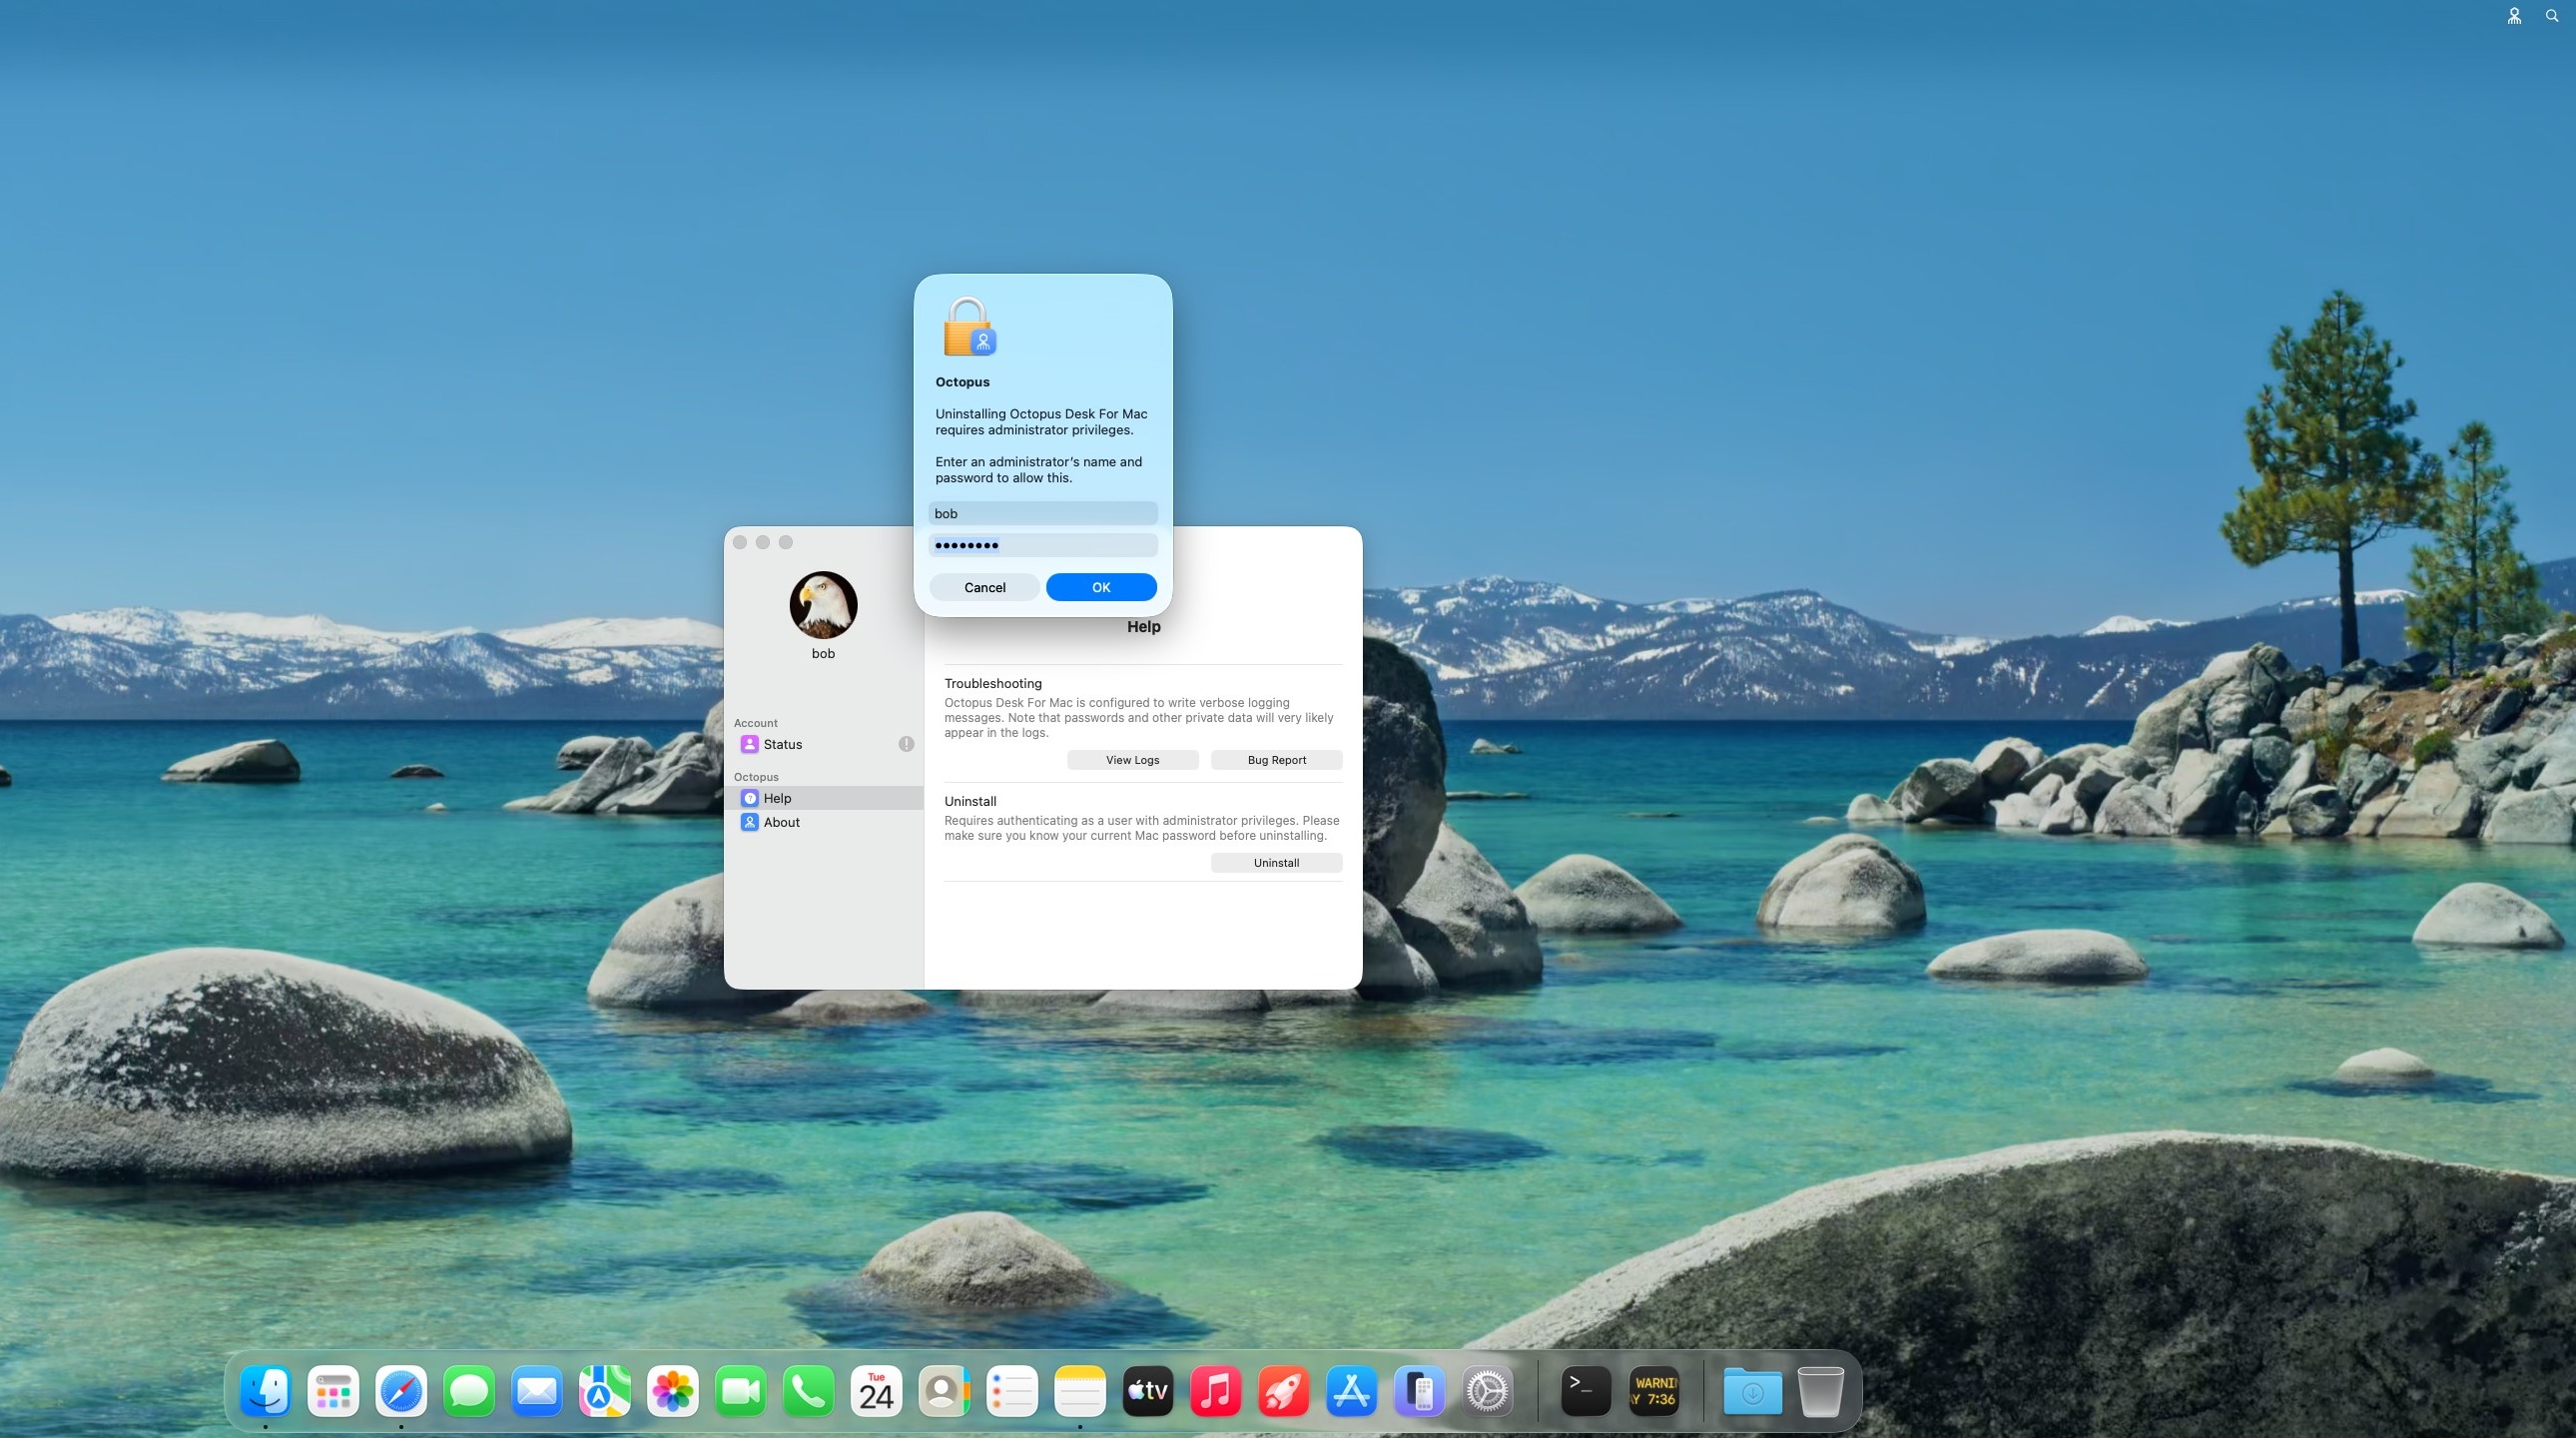
Task: Open the Downloads folder in the Dock
Action: point(1752,1391)
